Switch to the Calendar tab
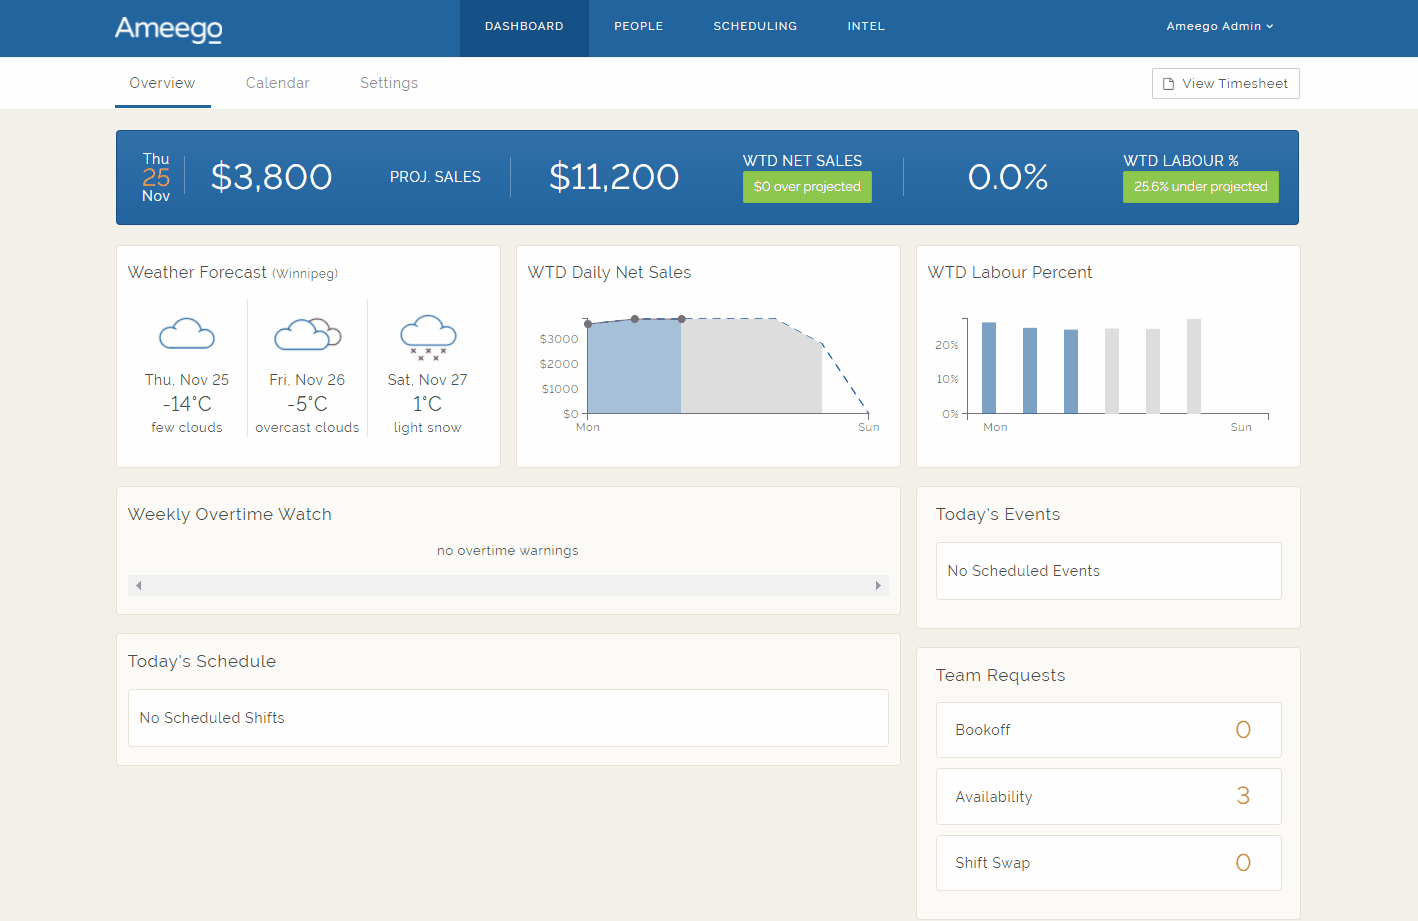1418x921 pixels. tap(277, 83)
